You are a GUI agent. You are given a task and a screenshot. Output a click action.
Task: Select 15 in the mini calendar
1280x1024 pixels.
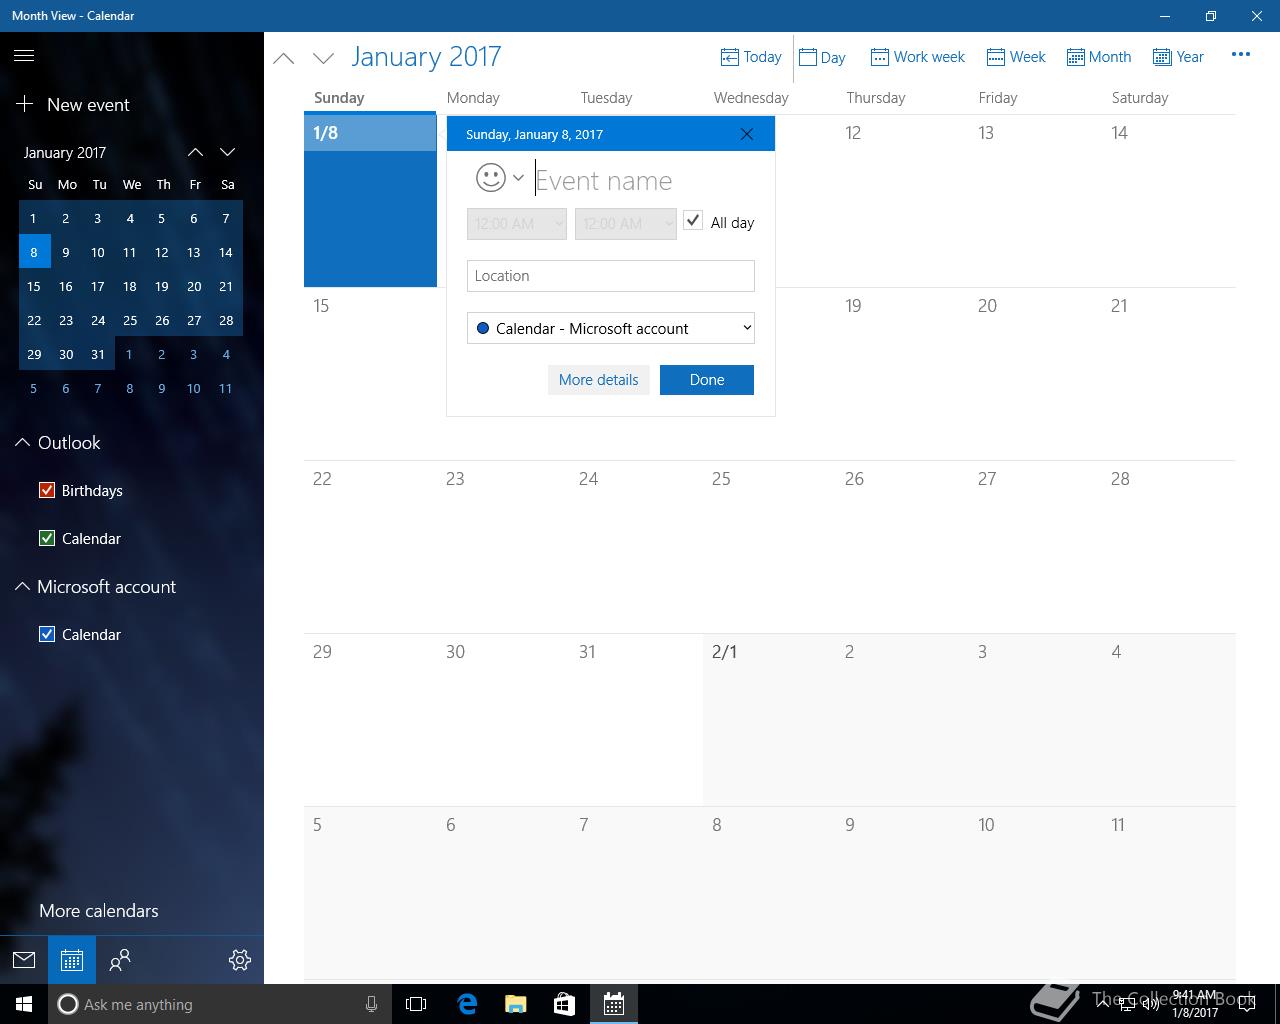pyautogui.click(x=34, y=286)
